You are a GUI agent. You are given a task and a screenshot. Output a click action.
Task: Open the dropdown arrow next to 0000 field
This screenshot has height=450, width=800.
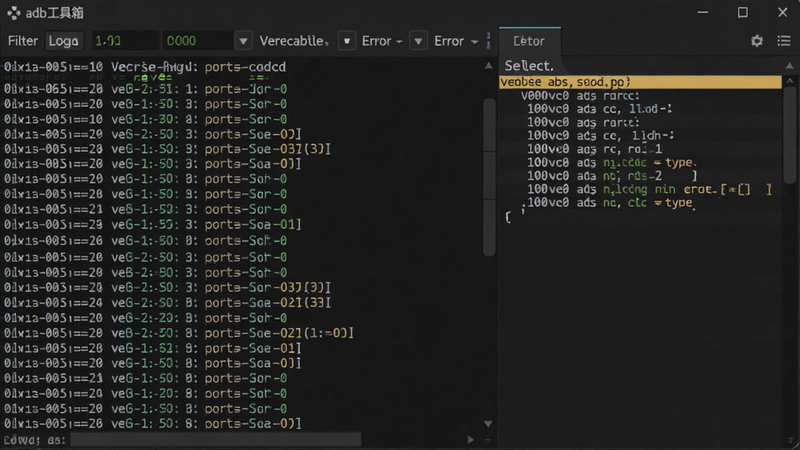(243, 41)
